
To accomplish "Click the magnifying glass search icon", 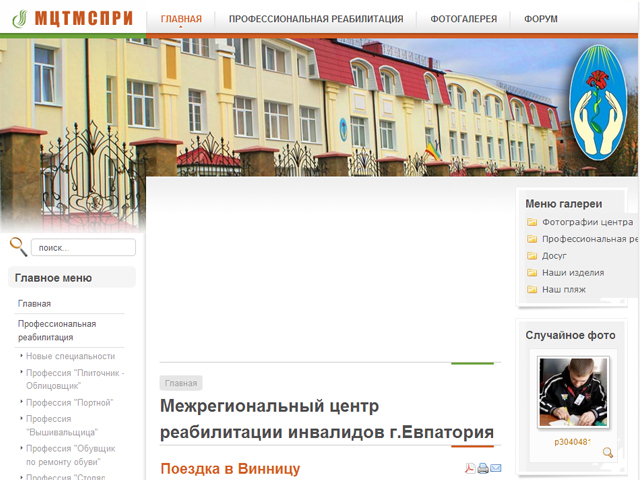I will click(x=18, y=247).
